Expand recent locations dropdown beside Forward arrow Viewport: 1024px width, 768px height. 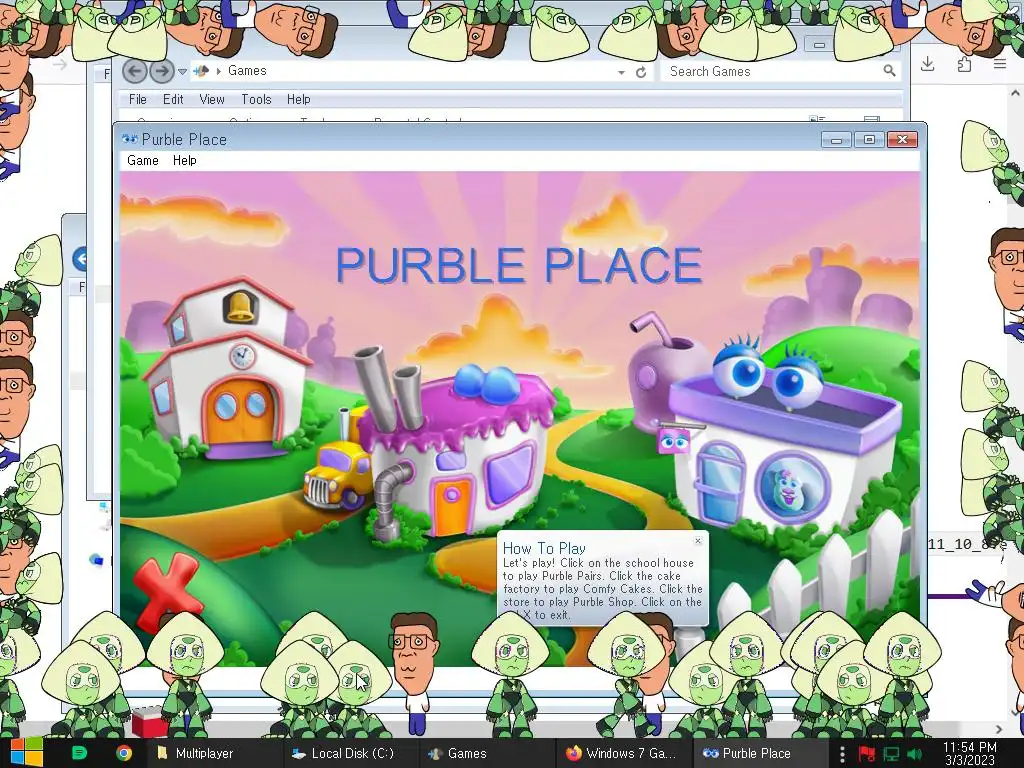tap(183, 71)
